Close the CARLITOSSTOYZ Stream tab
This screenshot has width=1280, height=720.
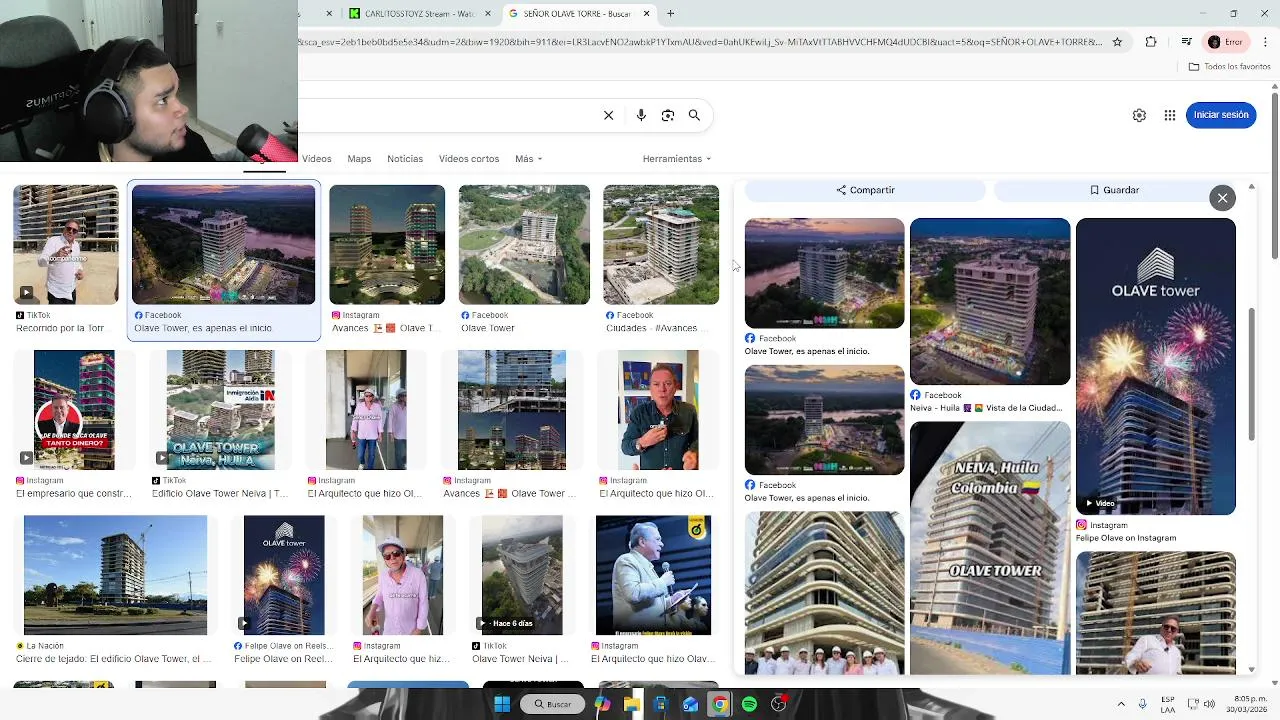pos(488,13)
